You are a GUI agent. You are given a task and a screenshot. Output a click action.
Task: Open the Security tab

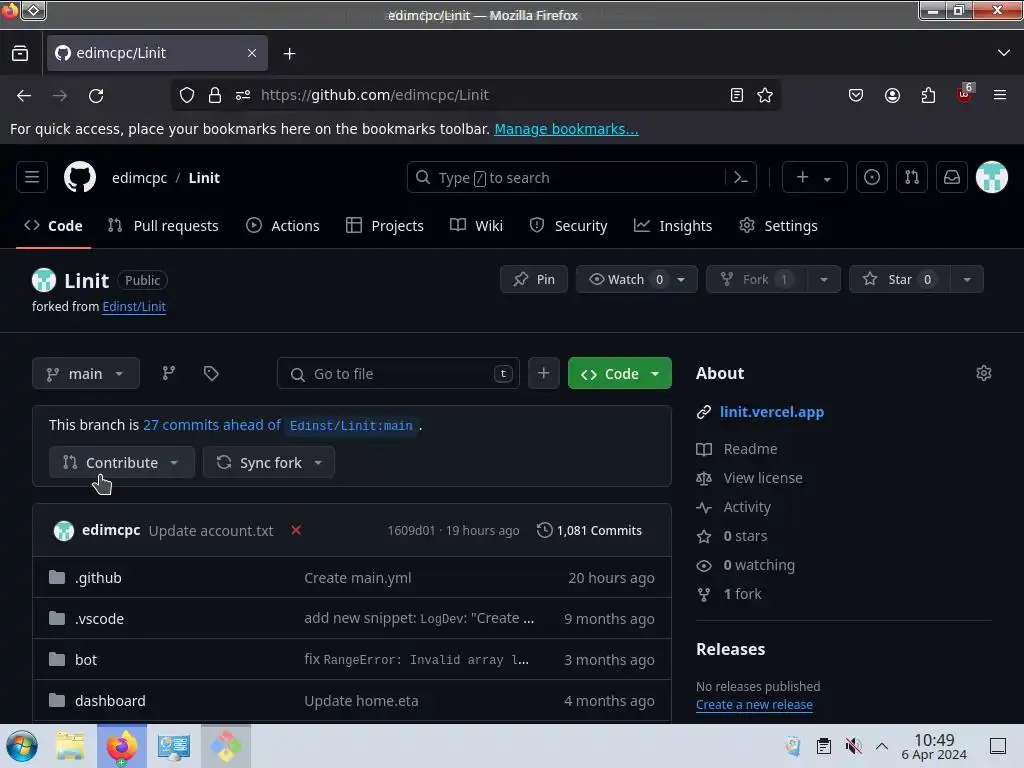(x=568, y=226)
